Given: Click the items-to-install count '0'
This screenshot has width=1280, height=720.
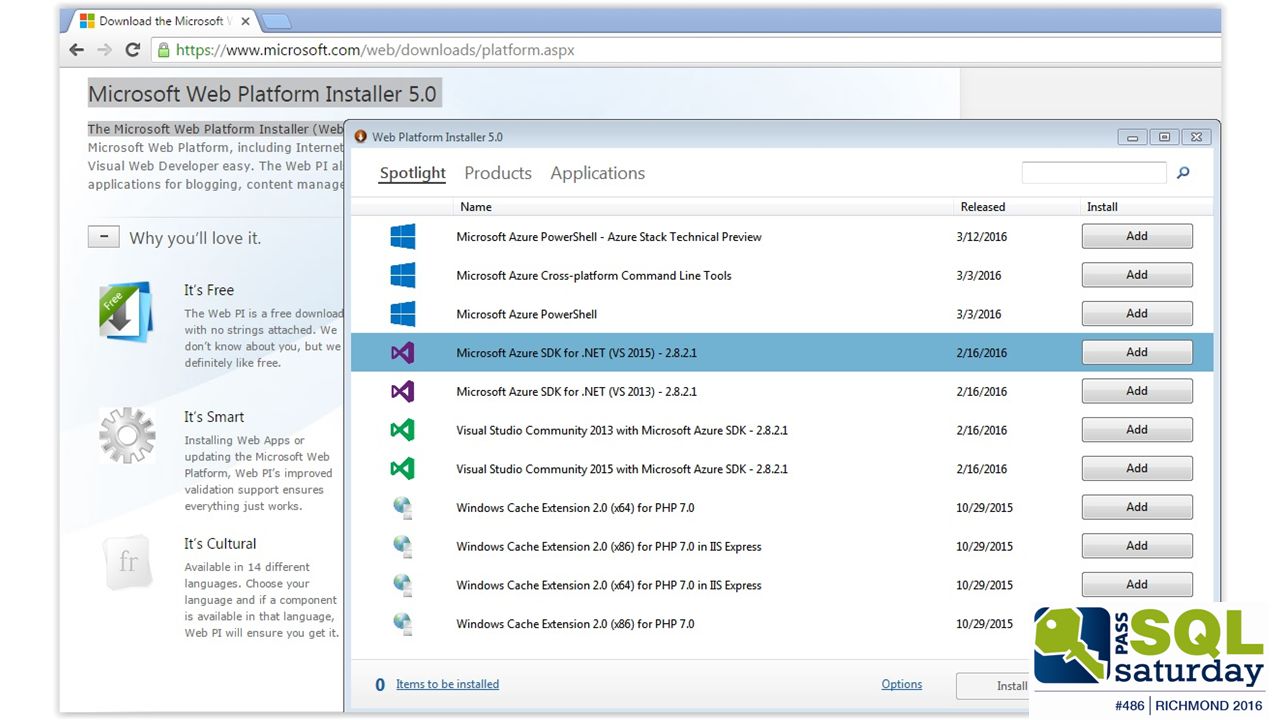Looking at the screenshot, I should [x=380, y=685].
